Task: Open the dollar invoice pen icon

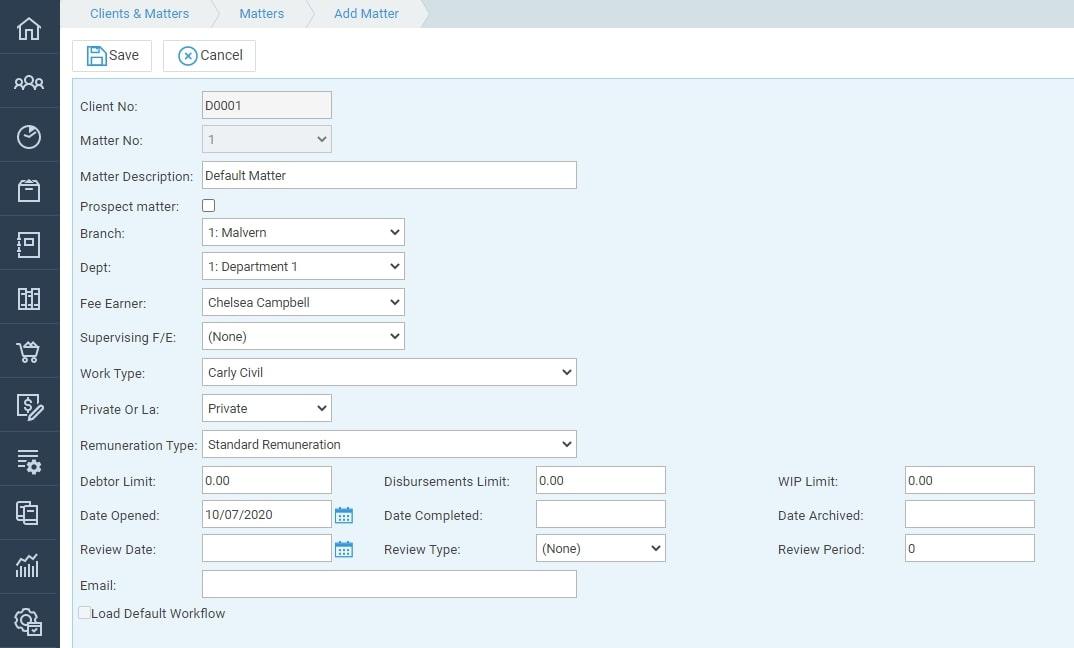Action: coord(29,406)
